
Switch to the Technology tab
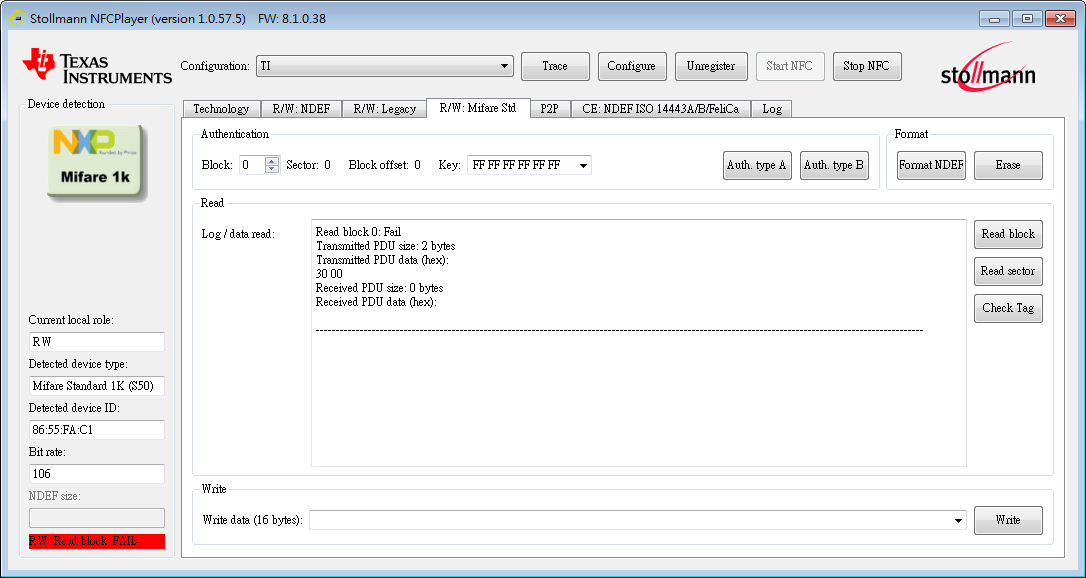tap(221, 109)
